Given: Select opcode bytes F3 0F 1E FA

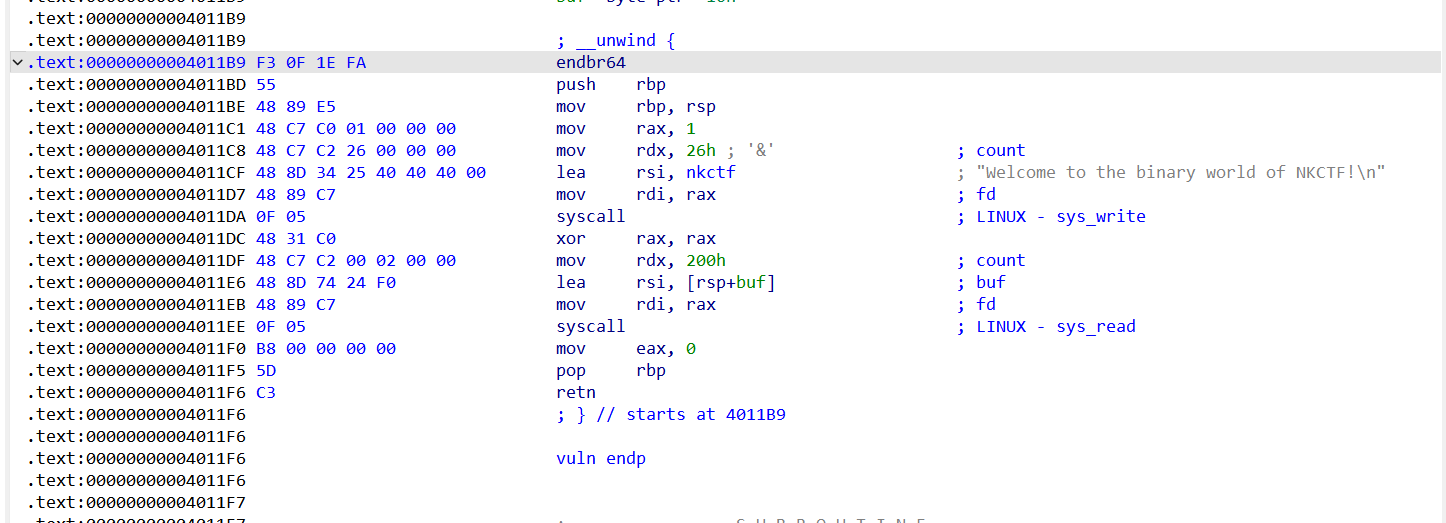Looking at the screenshot, I should coord(311,63).
